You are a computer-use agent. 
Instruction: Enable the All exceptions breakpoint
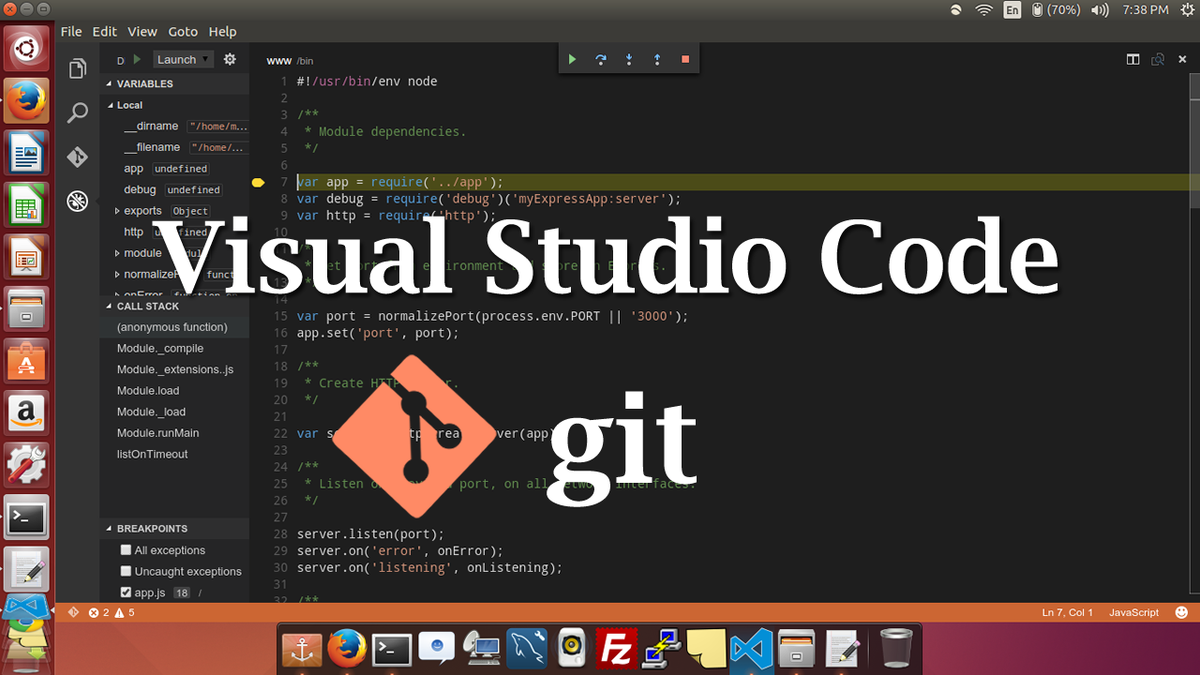click(x=126, y=550)
